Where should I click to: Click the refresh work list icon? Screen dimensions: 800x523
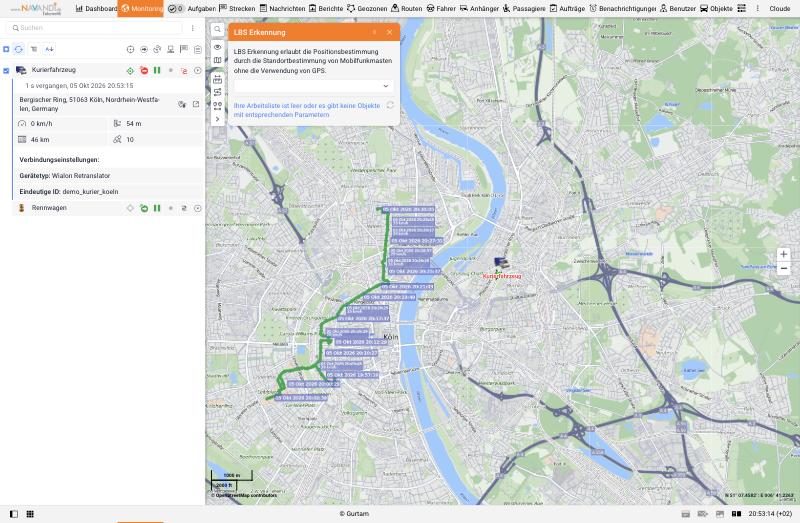19,49
